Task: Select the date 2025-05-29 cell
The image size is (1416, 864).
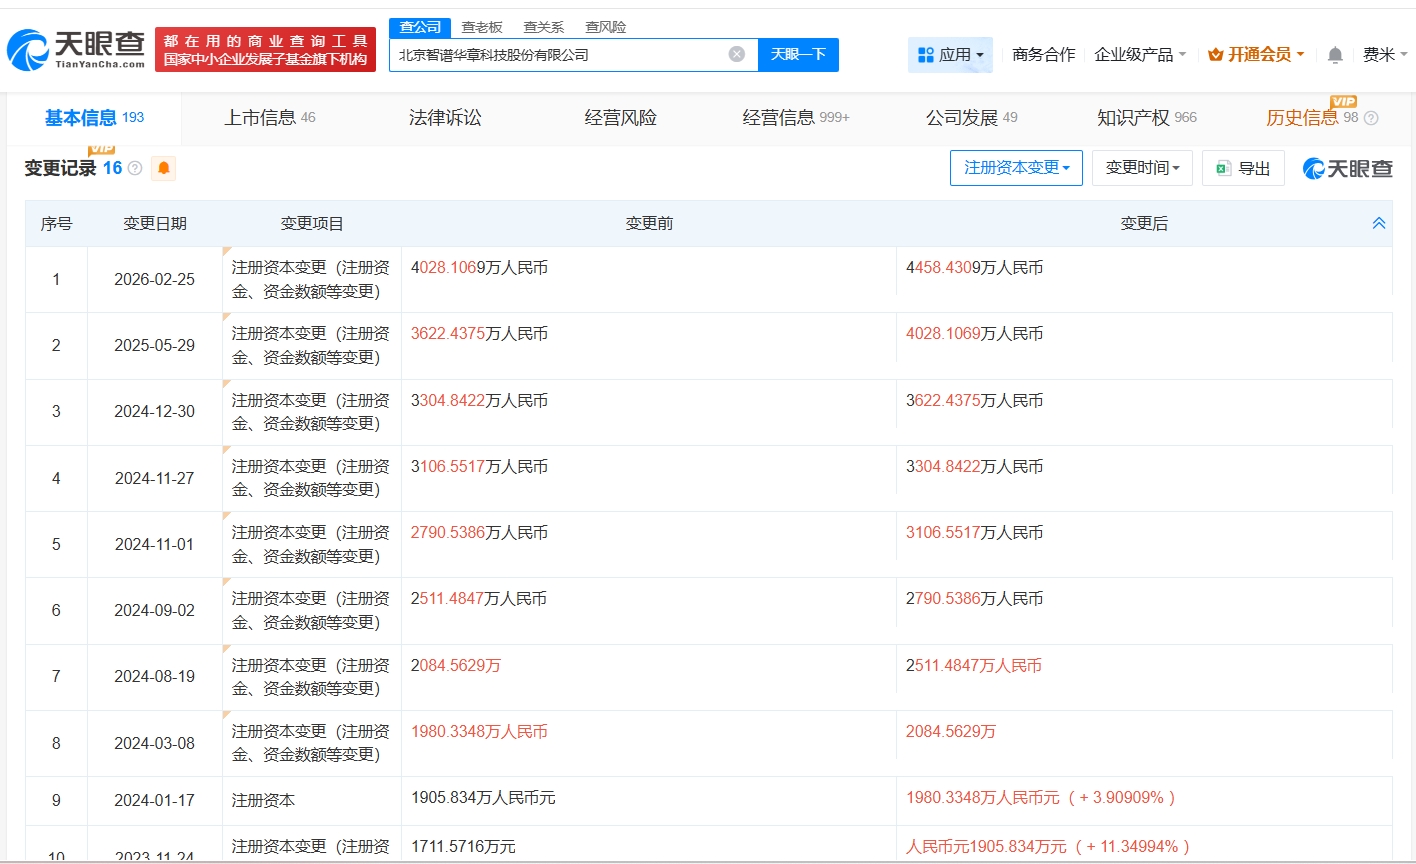Action: pyautogui.click(x=155, y=345)
